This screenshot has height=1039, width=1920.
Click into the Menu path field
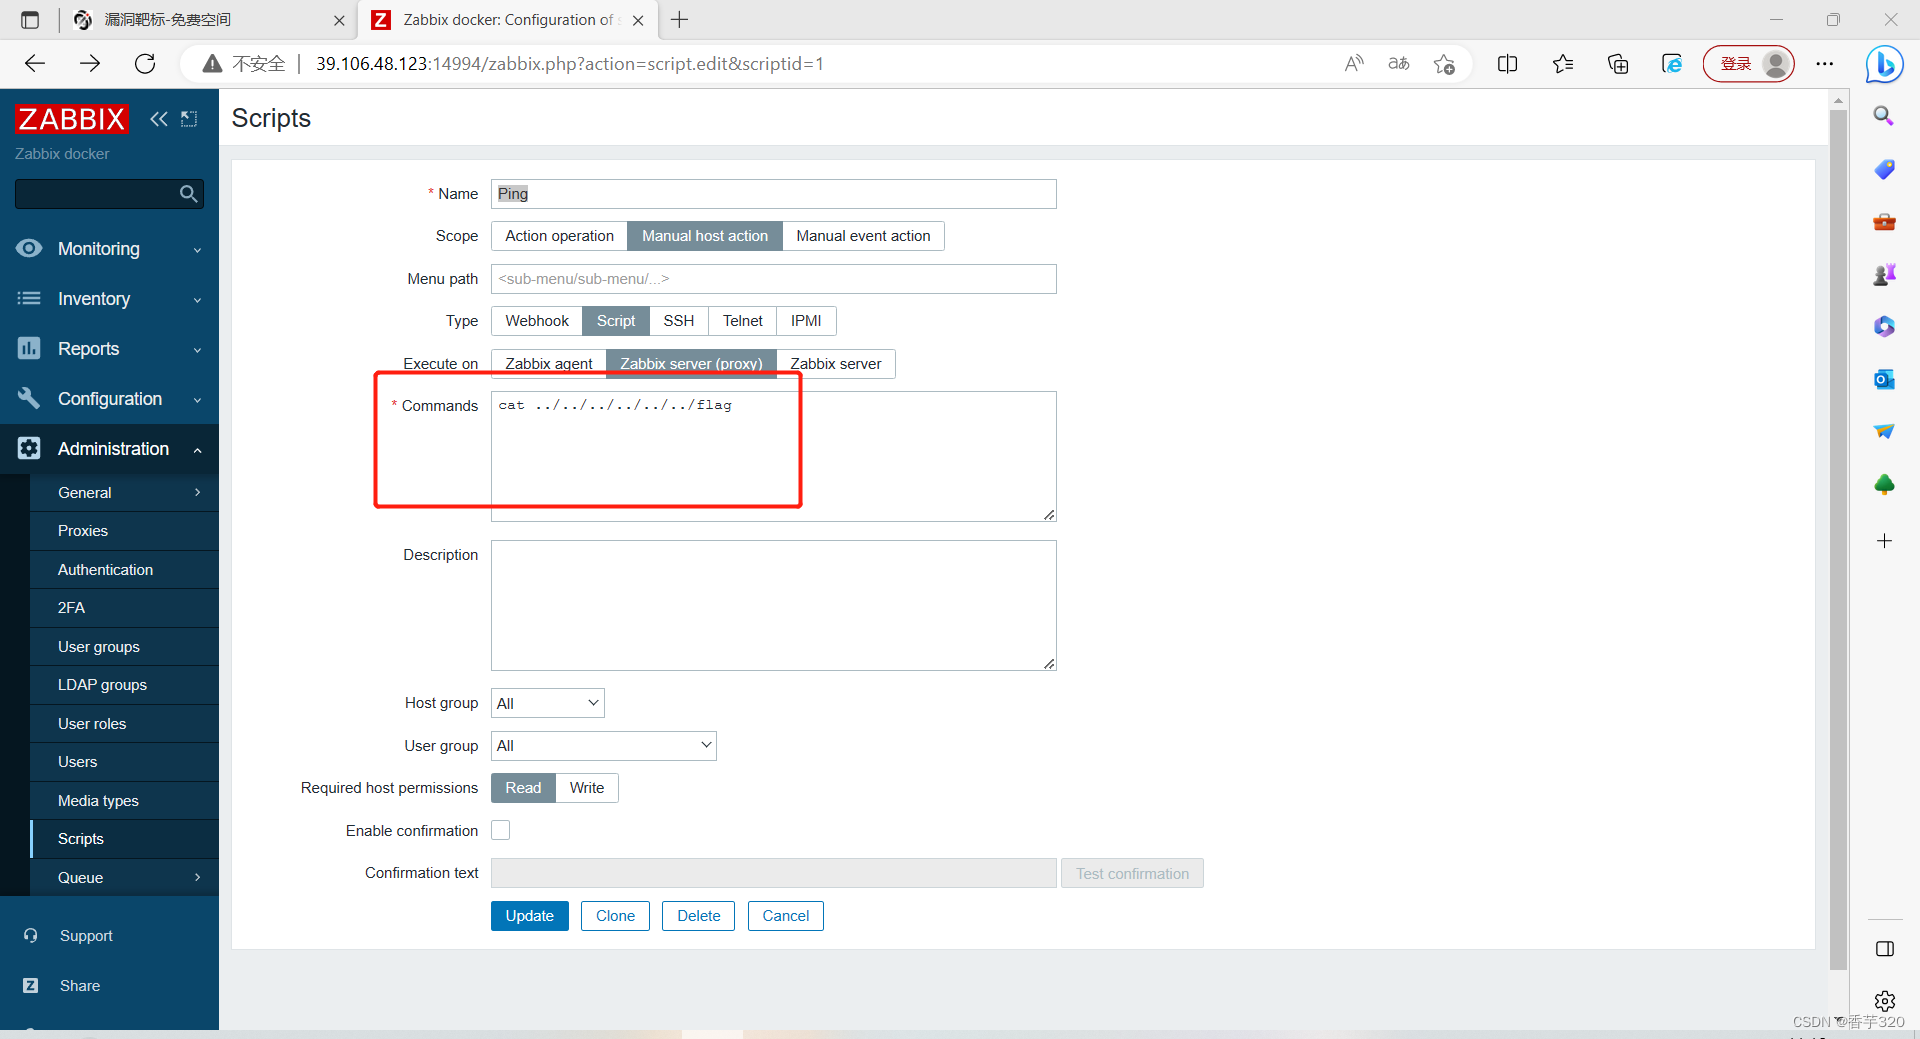[x=773, y=279]
